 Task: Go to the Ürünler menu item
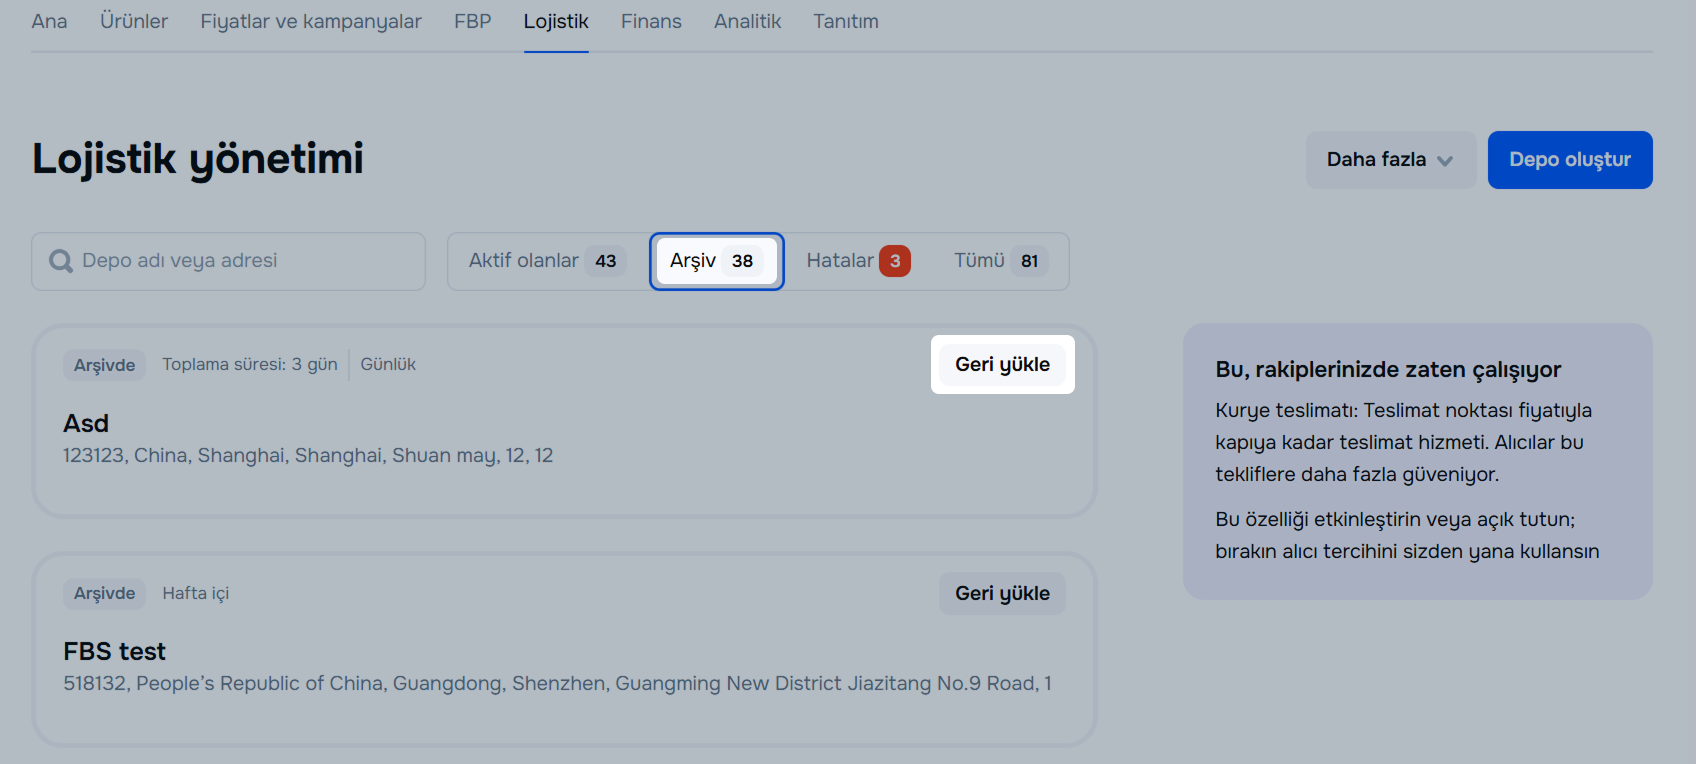click(134, 22)
